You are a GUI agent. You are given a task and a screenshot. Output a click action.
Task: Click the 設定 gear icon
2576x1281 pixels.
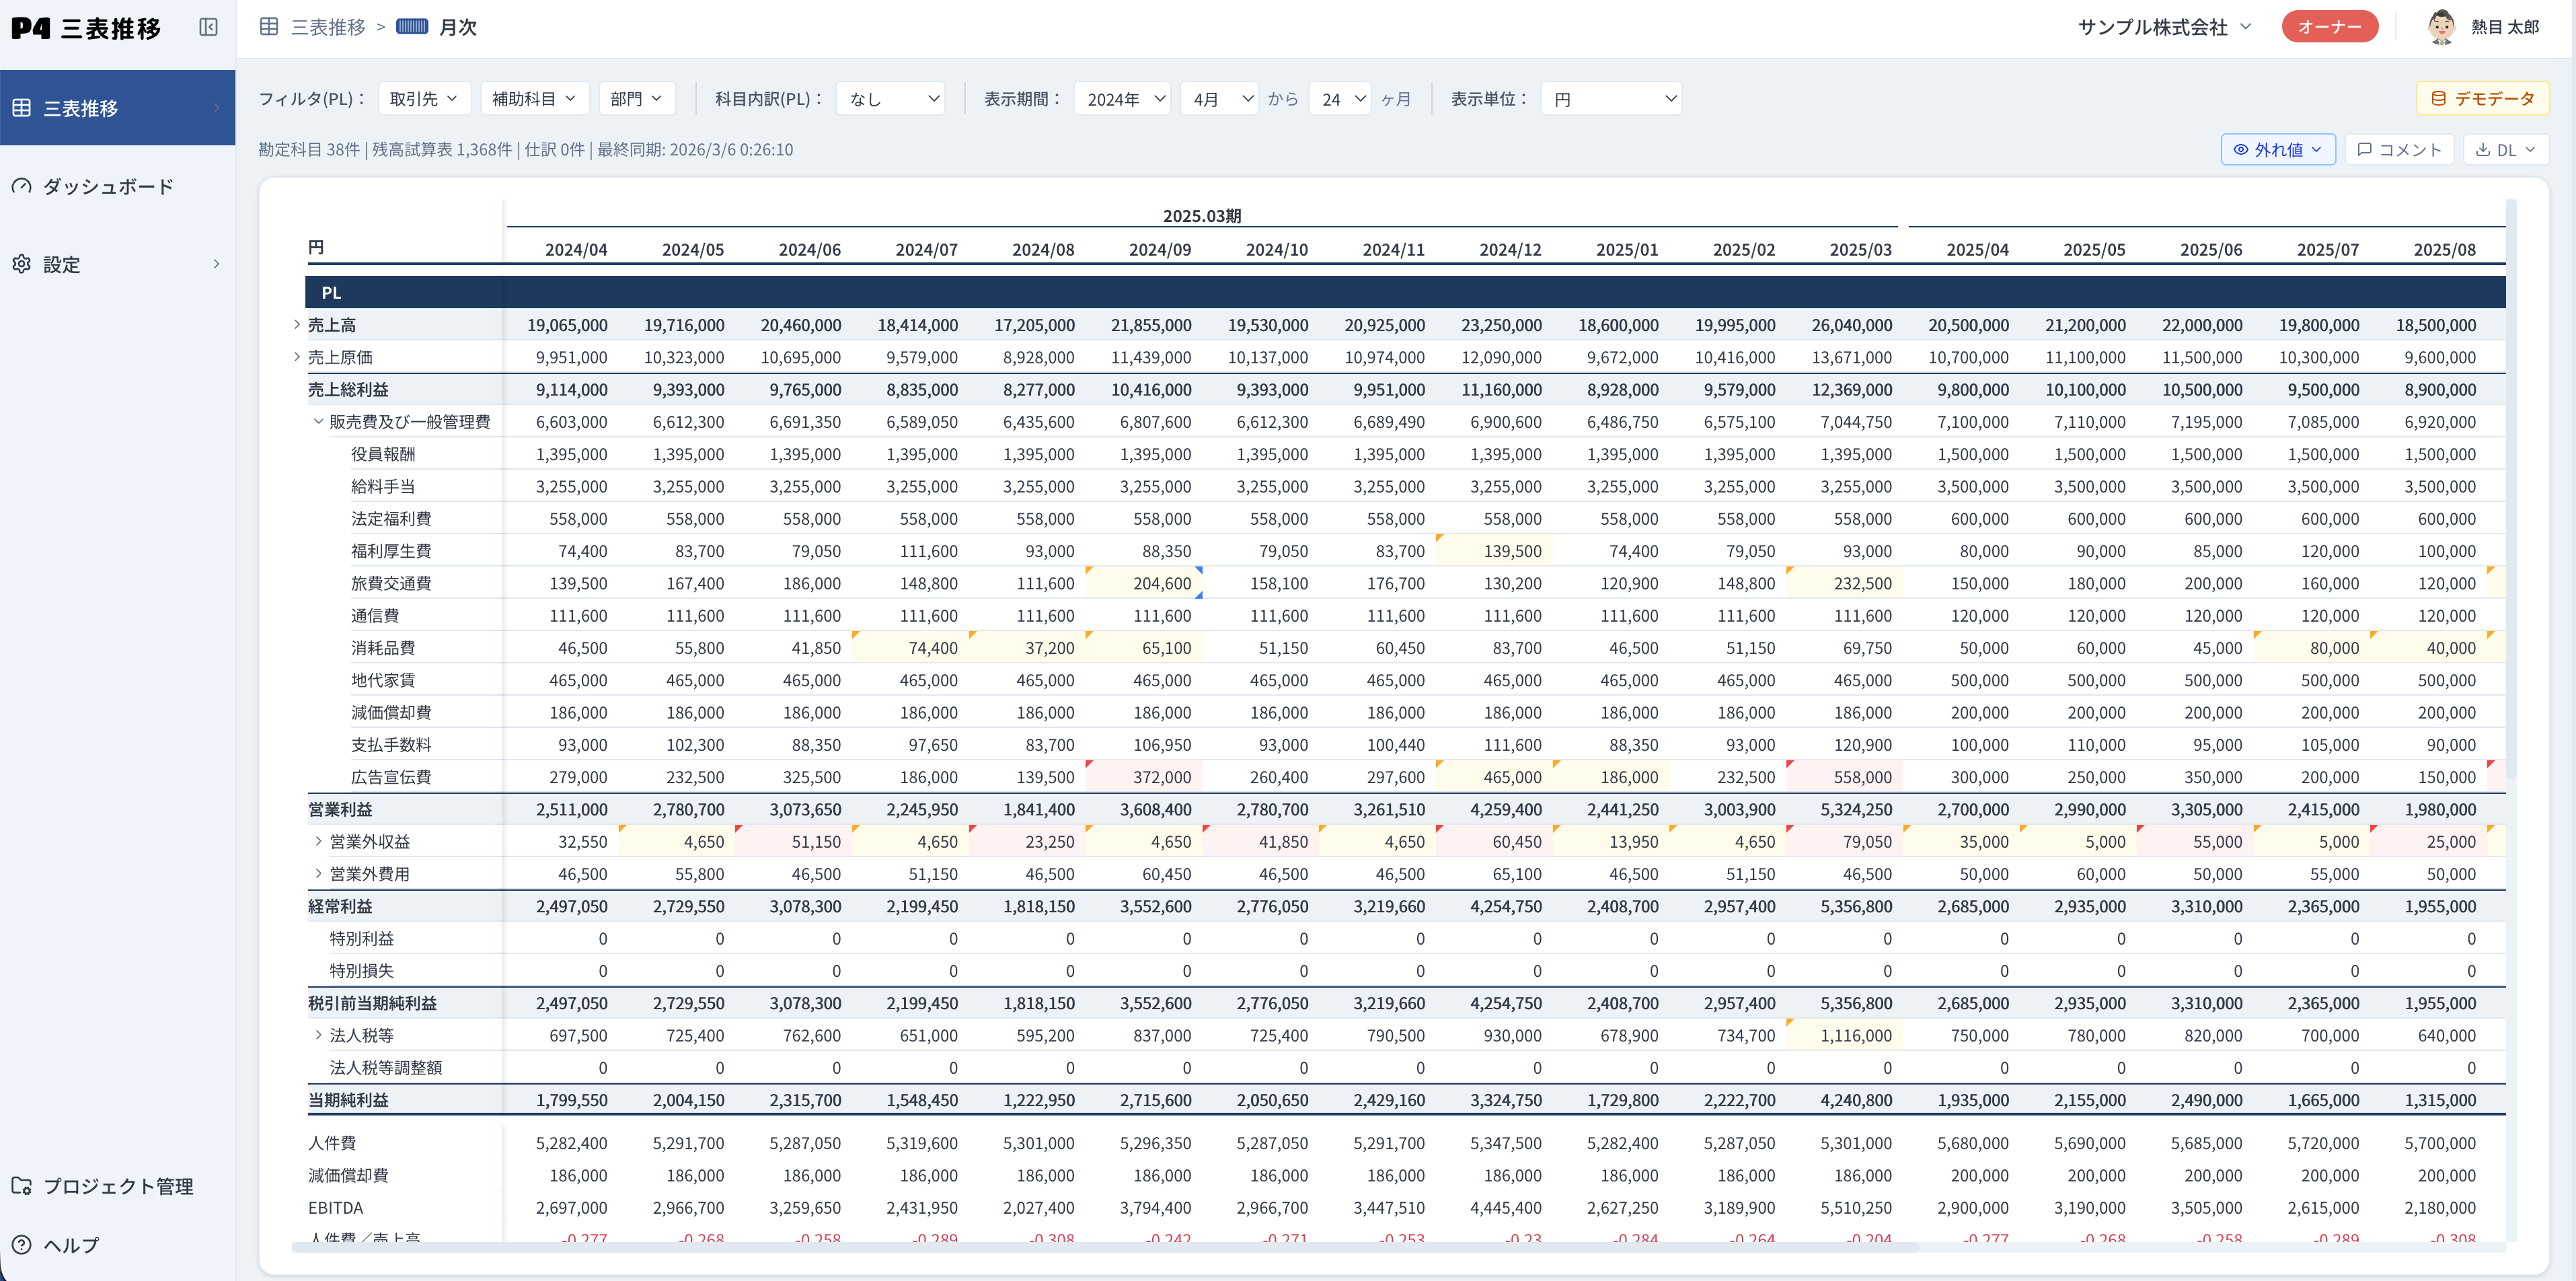pos(22,264)
